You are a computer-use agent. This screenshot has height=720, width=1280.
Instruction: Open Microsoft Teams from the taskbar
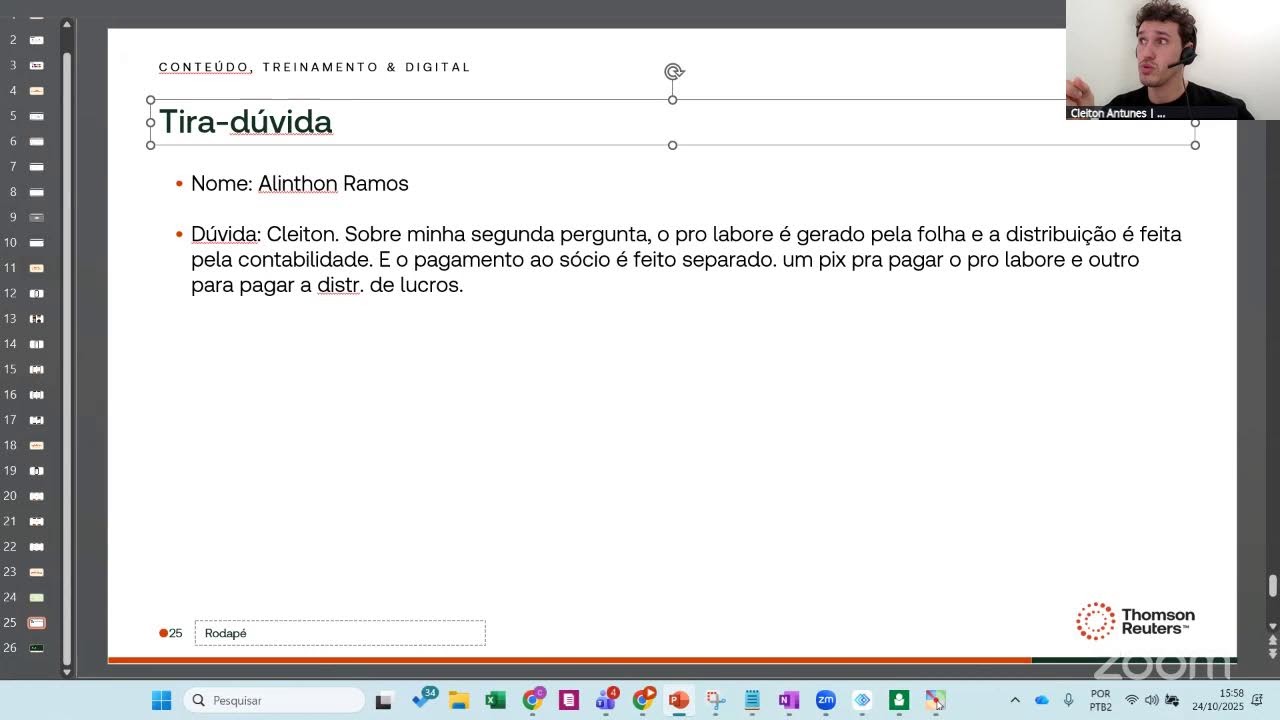pyautogui.click(x=606, y=700)
